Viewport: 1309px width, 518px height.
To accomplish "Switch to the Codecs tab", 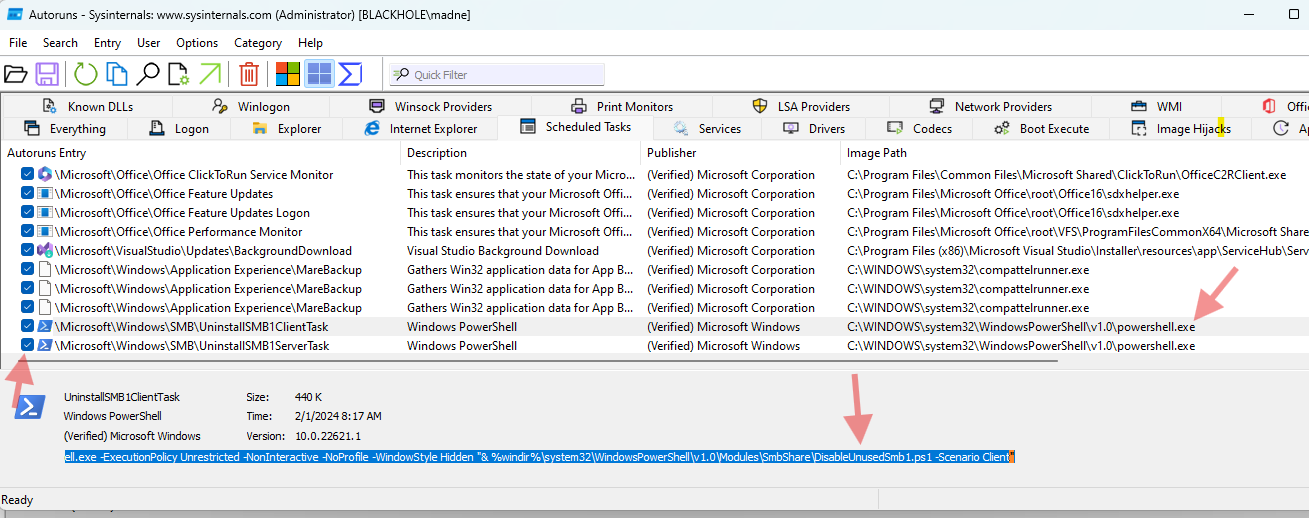I will click(920, 128).
